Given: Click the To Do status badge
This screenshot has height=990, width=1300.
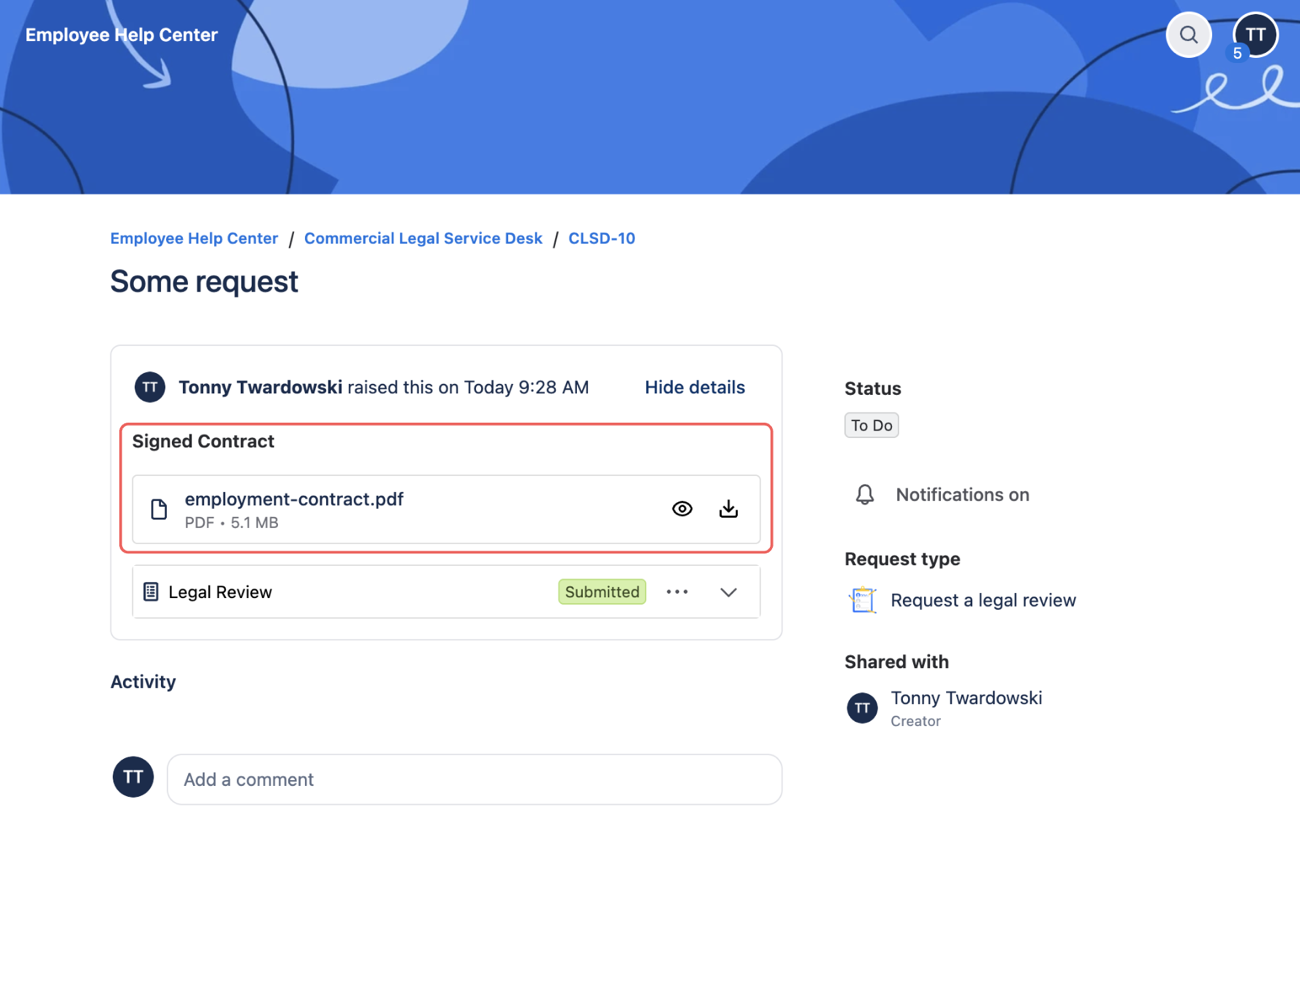Looking at the screenshot, I should [872, 425].
